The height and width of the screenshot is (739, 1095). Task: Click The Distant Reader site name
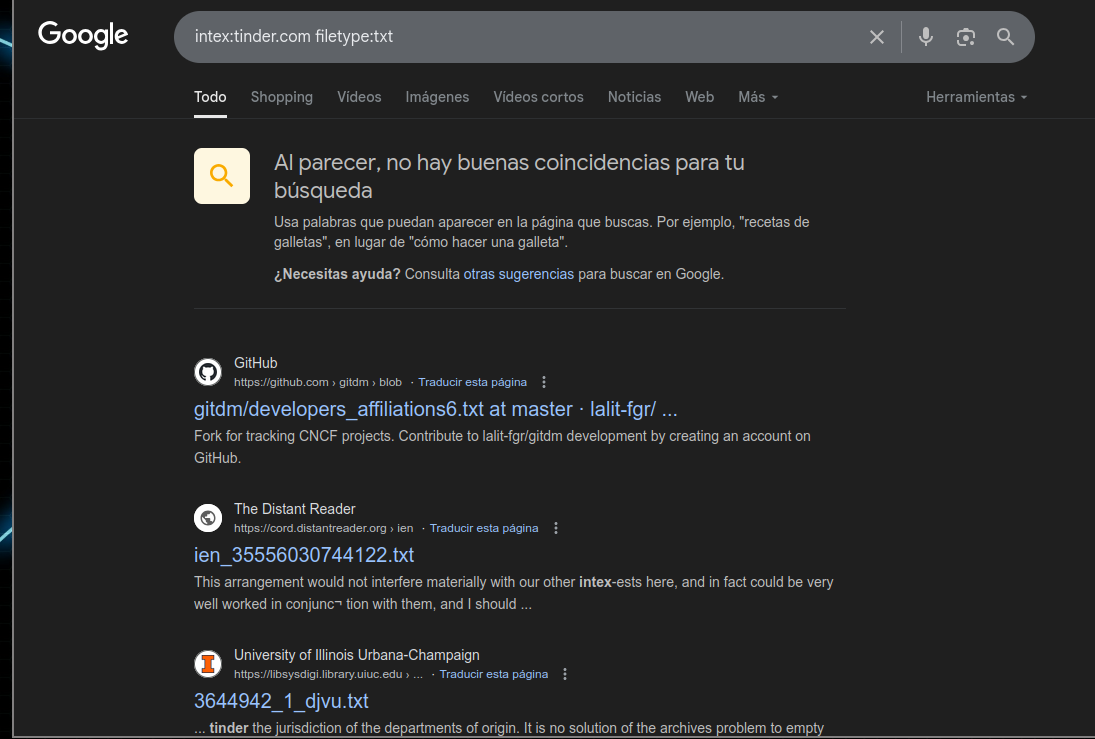point(295,509)
